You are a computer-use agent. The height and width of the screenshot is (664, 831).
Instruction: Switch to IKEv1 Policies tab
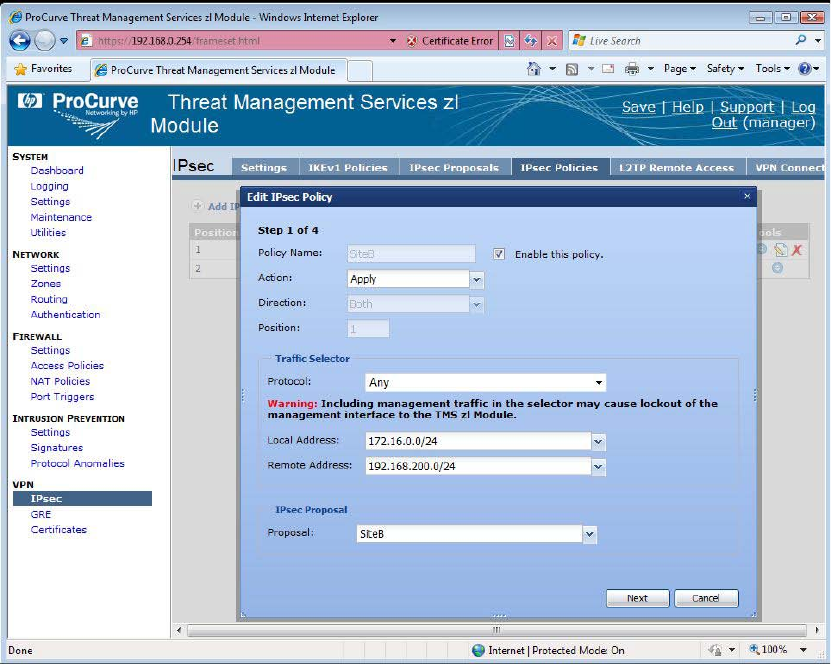pyautogui.click(x=348, y=167)
